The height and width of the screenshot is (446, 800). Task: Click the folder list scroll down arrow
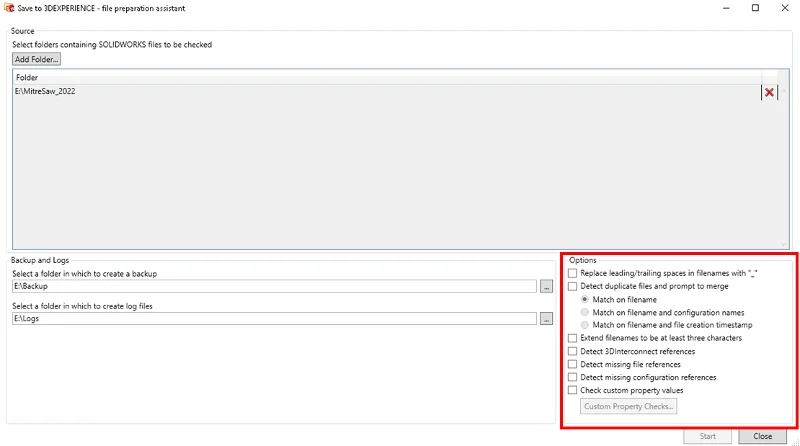pos(784,244)
